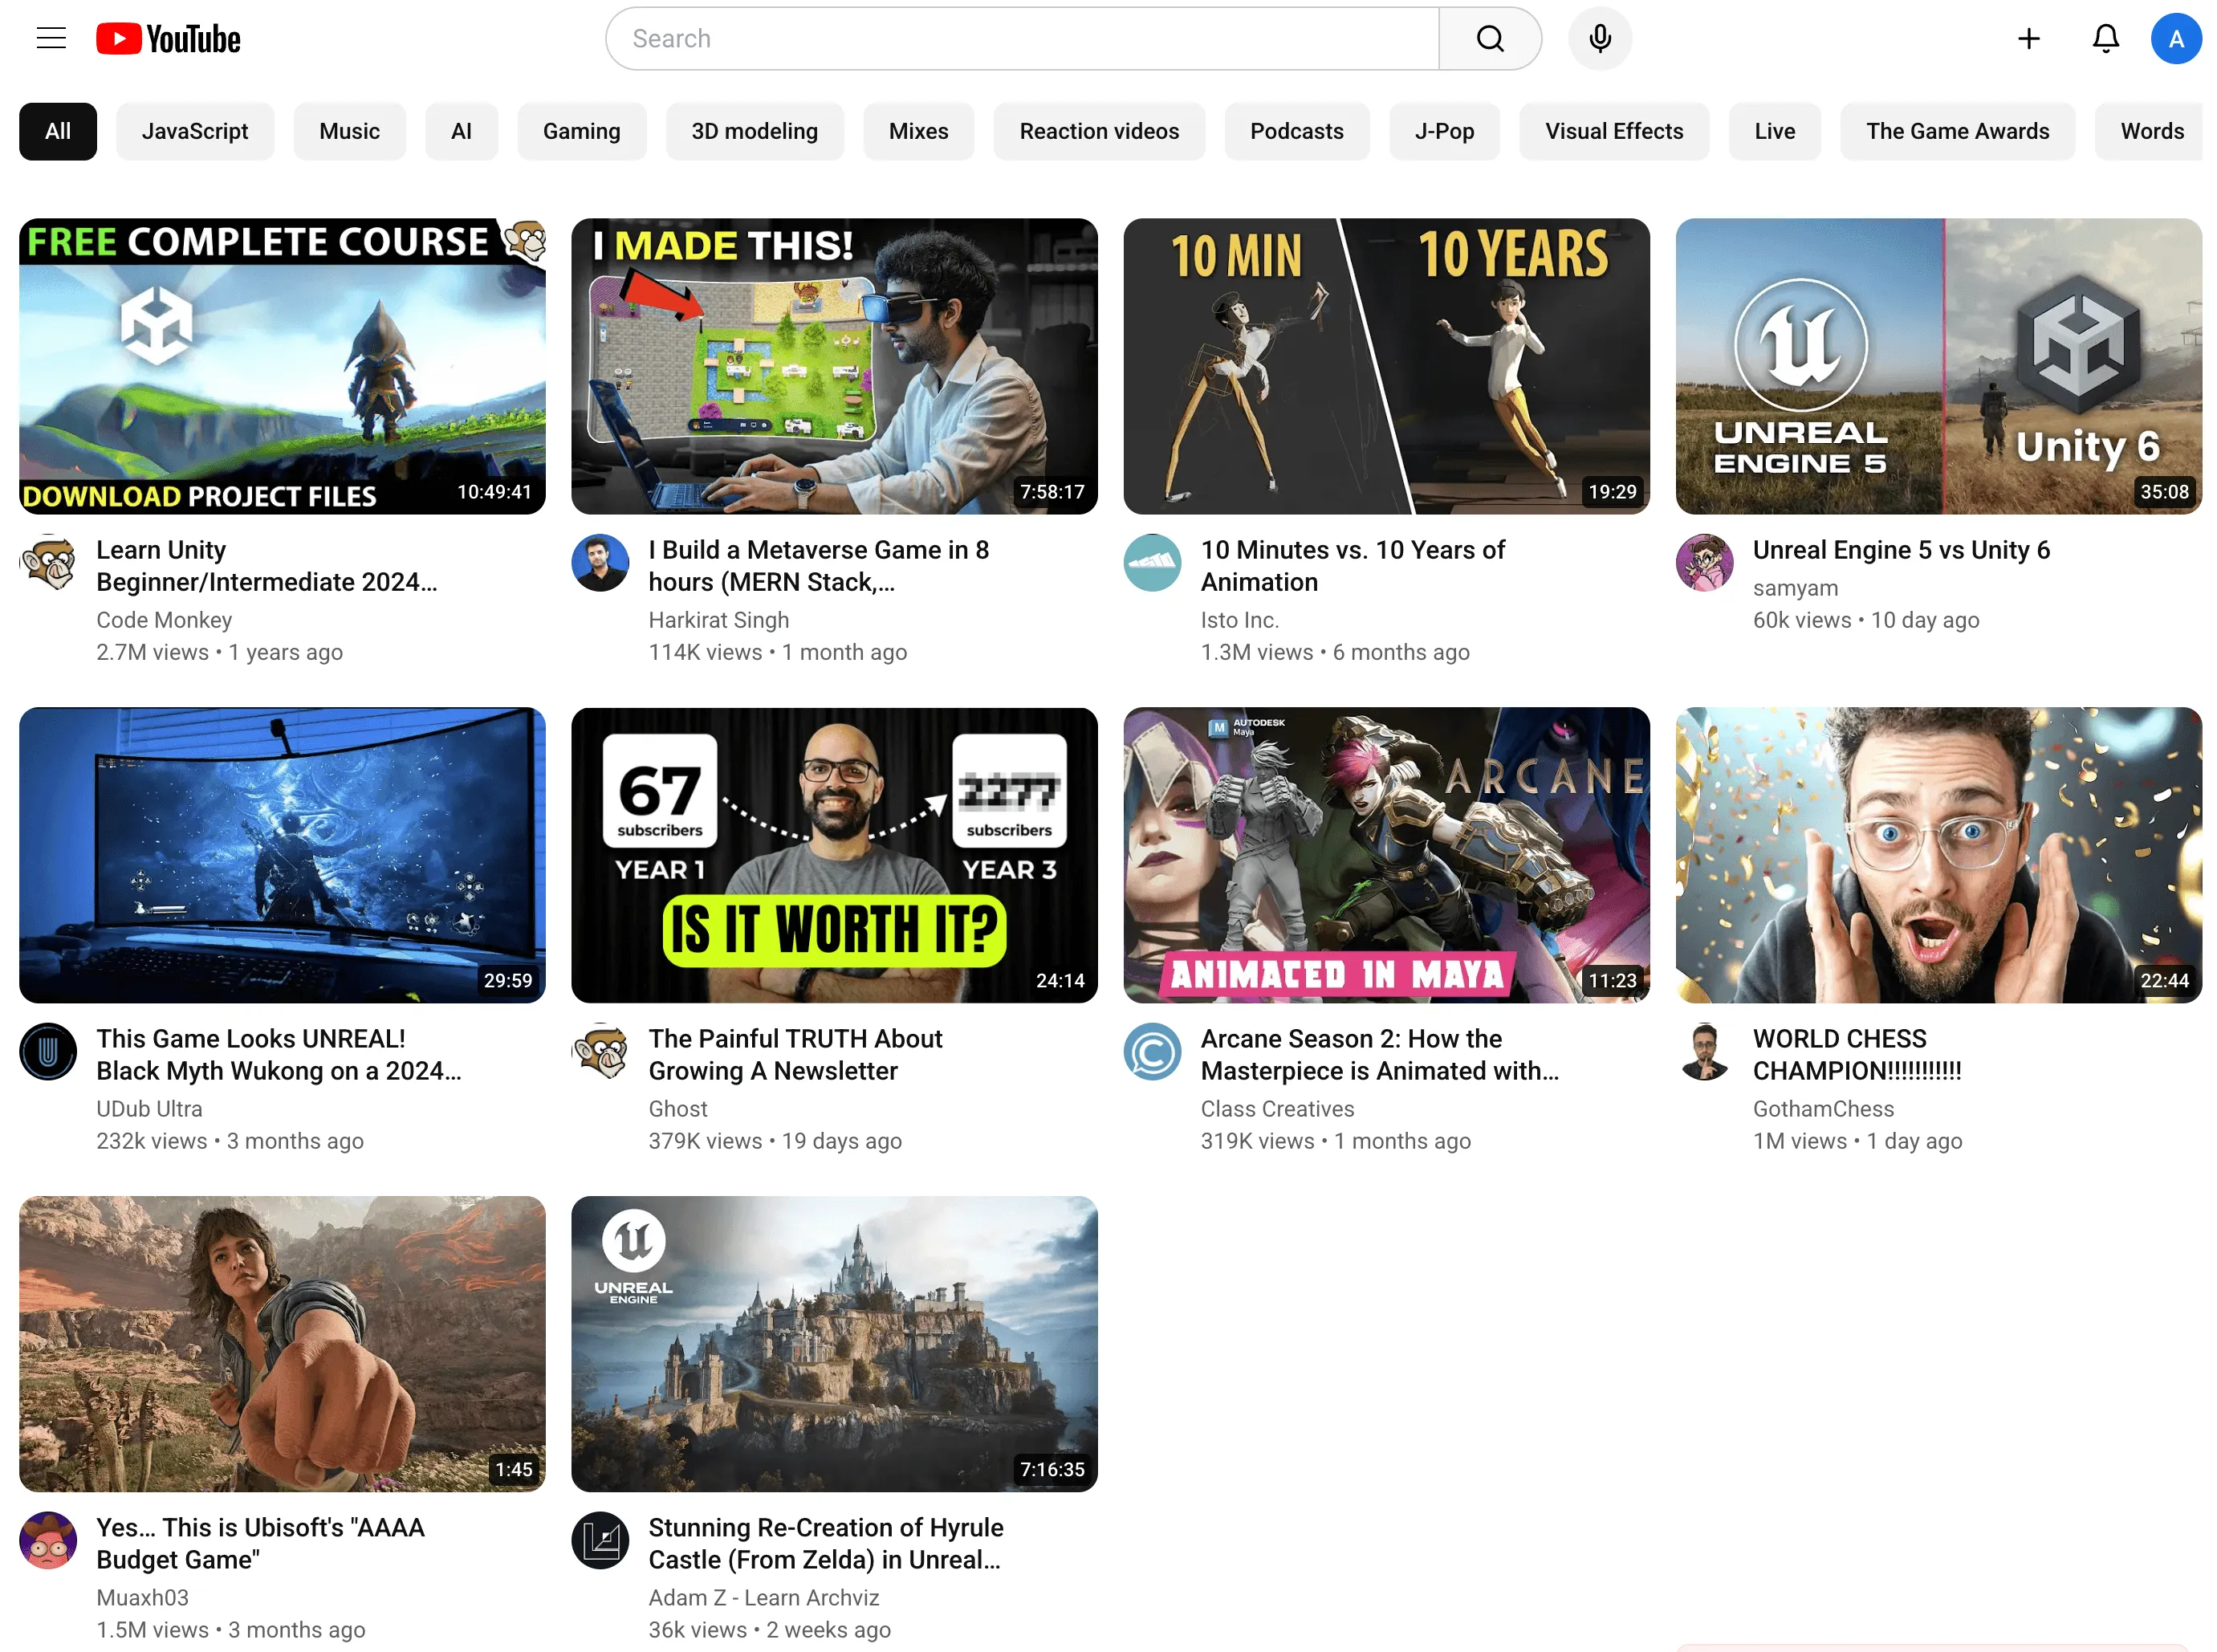Select the Podcasts filter chip
2217x1652 pixels.
pyautogui.click(x=1296, y=131)
